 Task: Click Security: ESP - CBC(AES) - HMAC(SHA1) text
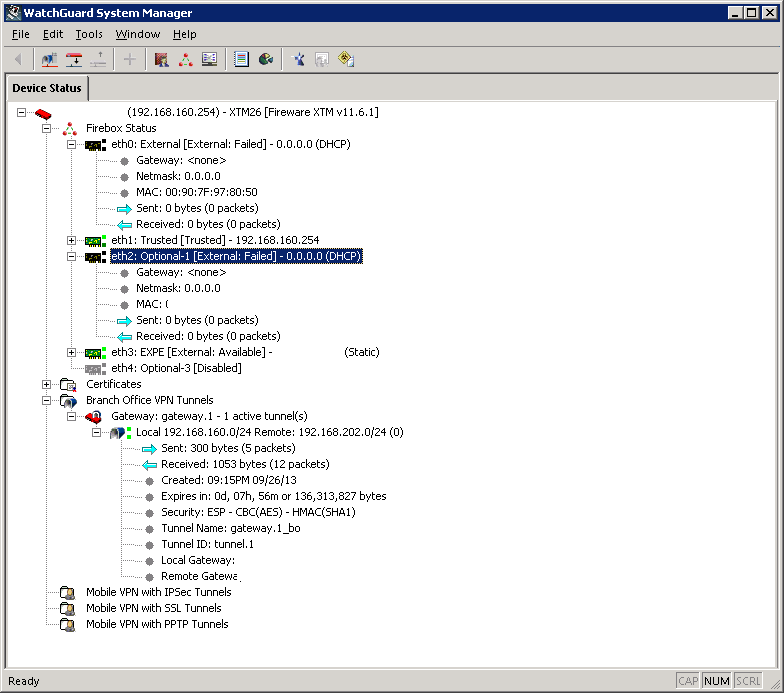coord(258,512)
